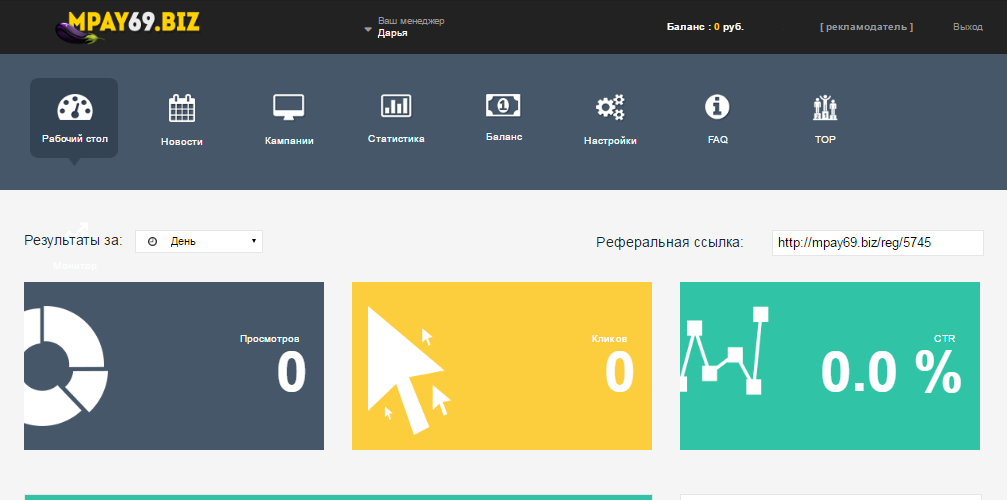Click the Ваш менеджер label
Image resolution: width=1007 pixels, height=500 pixels.
411,21
